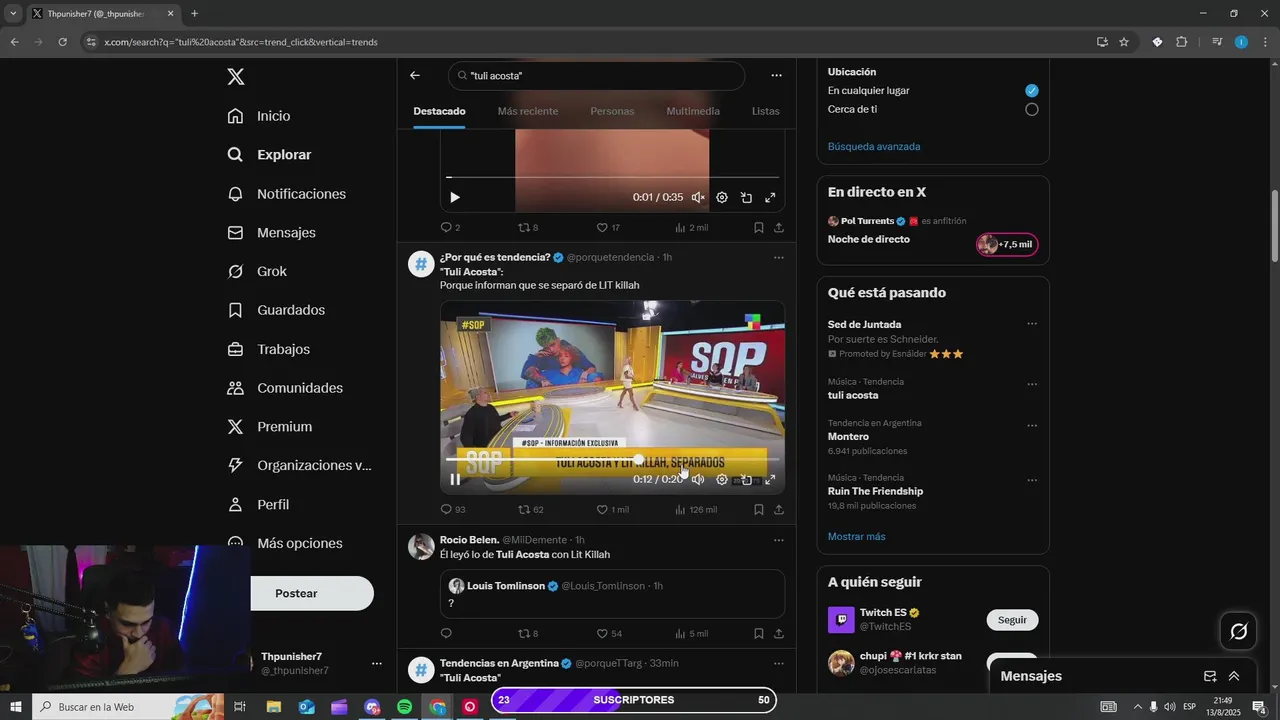Seek on the top 0:35 video progress bar
The height and width of the screenshot is (720, 1280).
(x=612, y=178)
